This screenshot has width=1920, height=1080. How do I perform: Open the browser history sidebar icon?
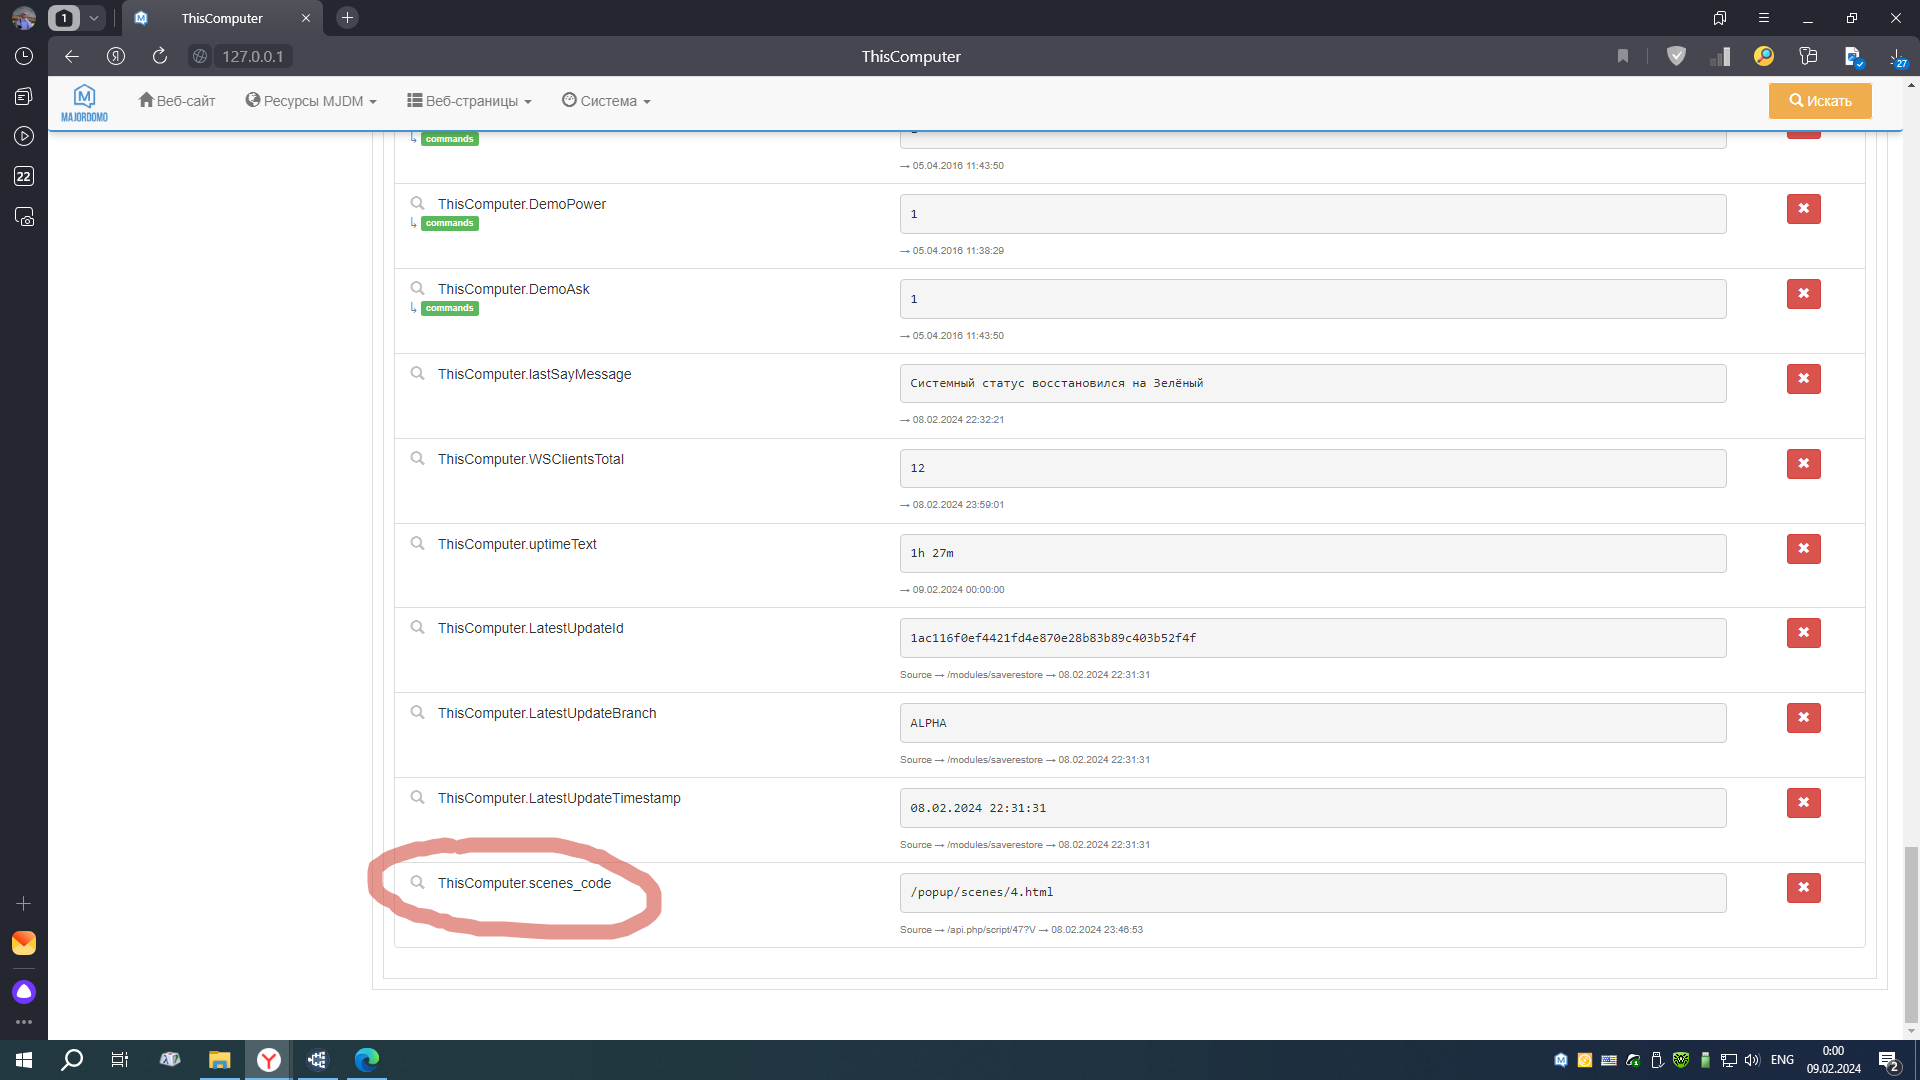[24, 56]
